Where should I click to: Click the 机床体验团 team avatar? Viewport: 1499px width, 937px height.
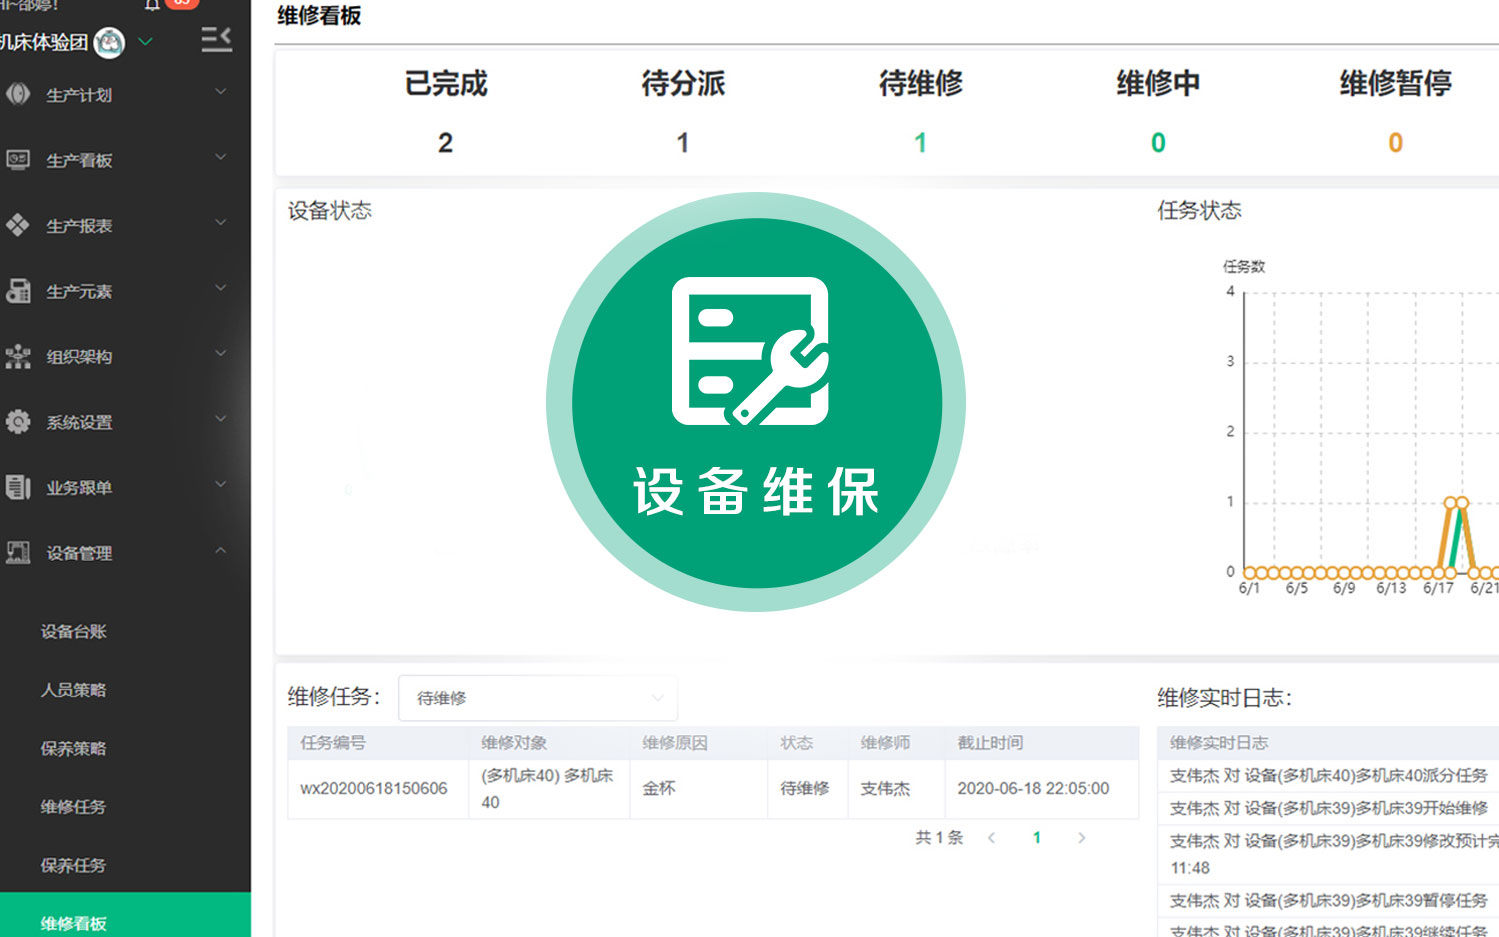click(x=113, y=42)
